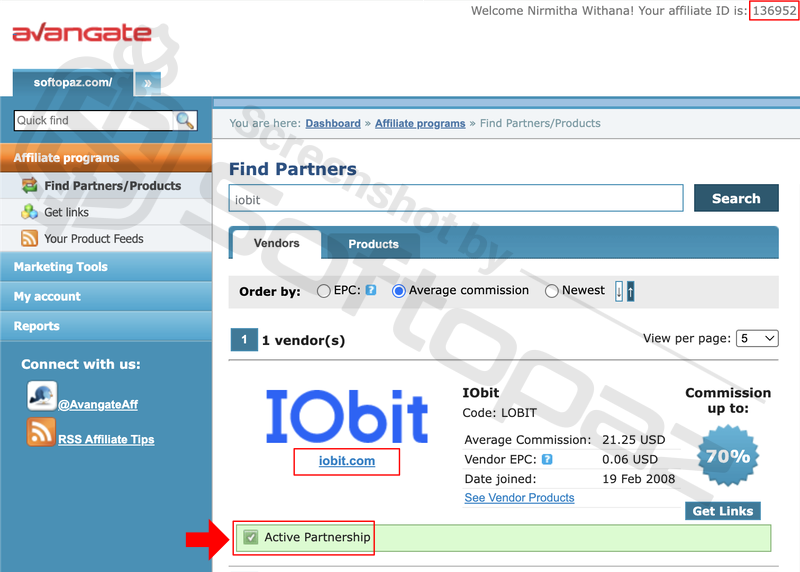Click the 'Code: LOBIT' text

(x=499, y=413)
